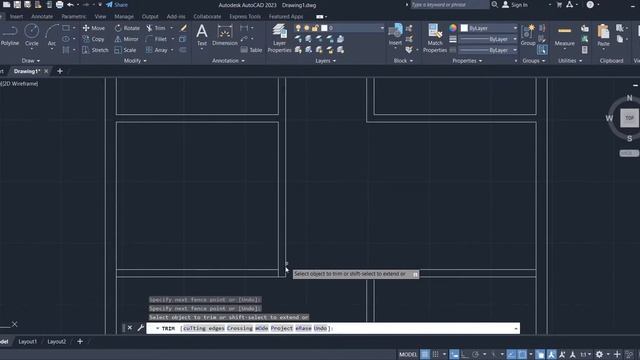This screenshot has width=640, height=360.
Task: Insert a Table from Annotation panel
Action: coord(251,50)
